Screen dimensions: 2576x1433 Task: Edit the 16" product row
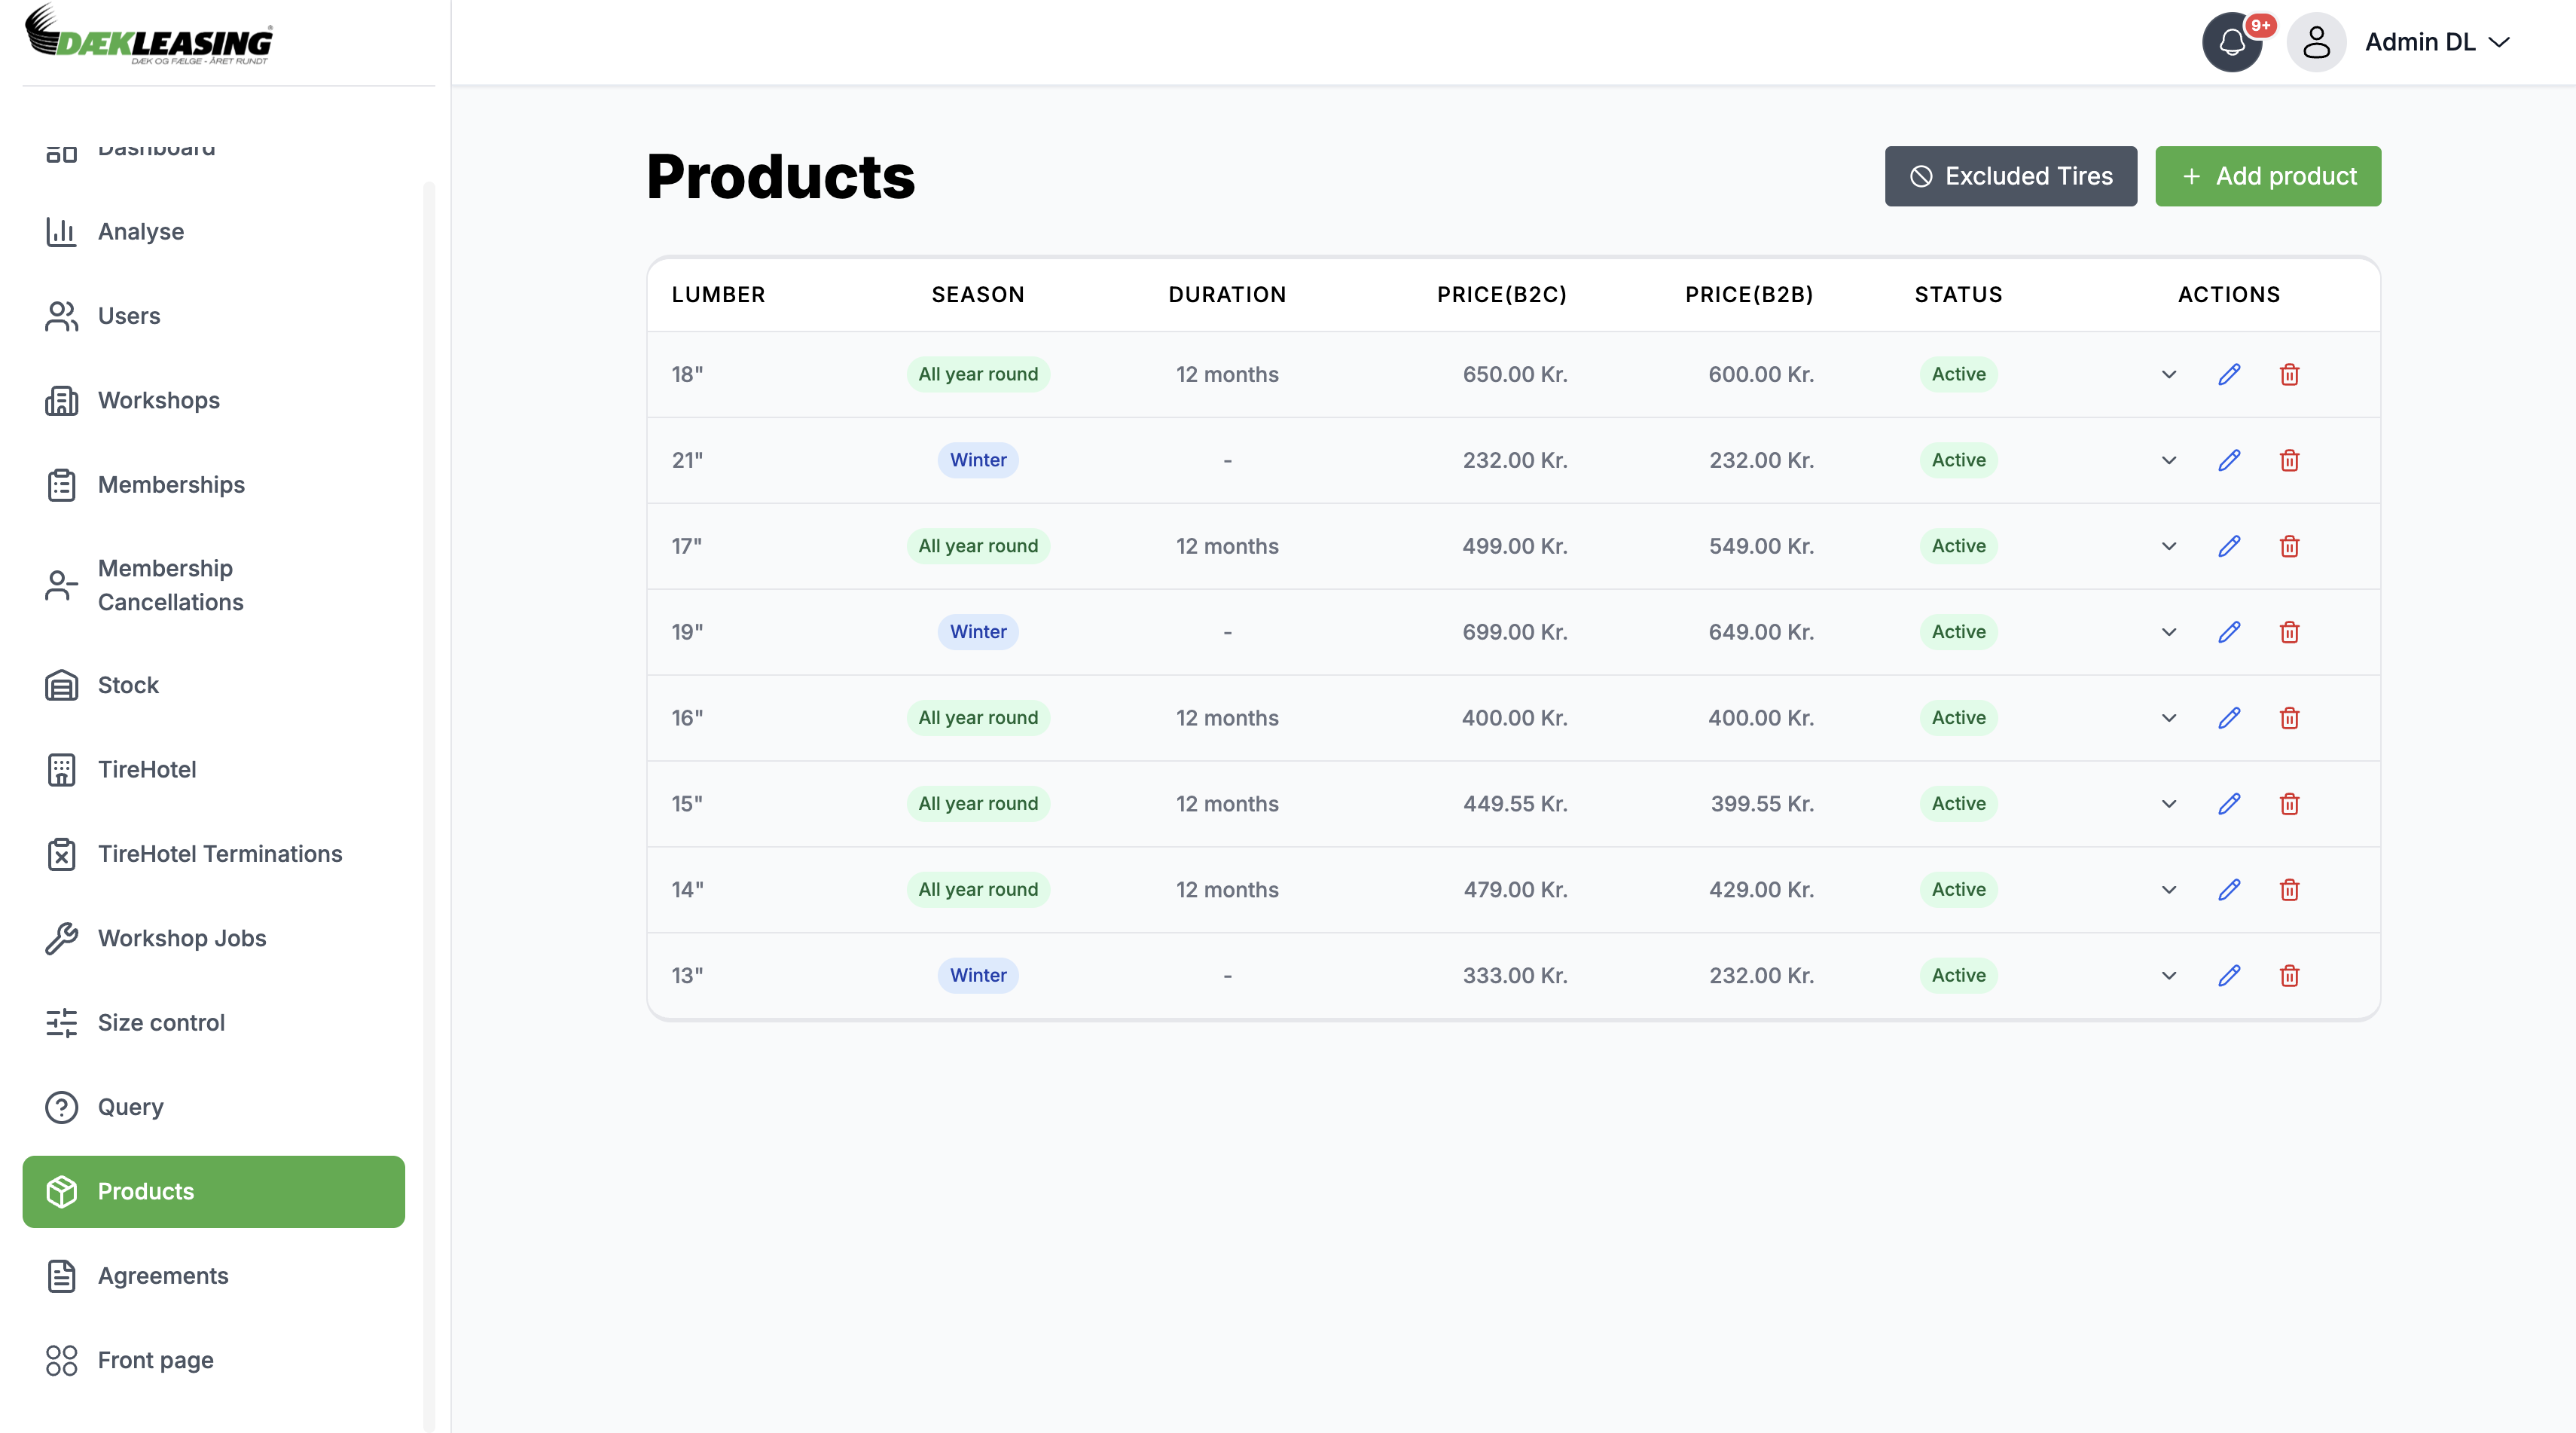point(2229,718)
